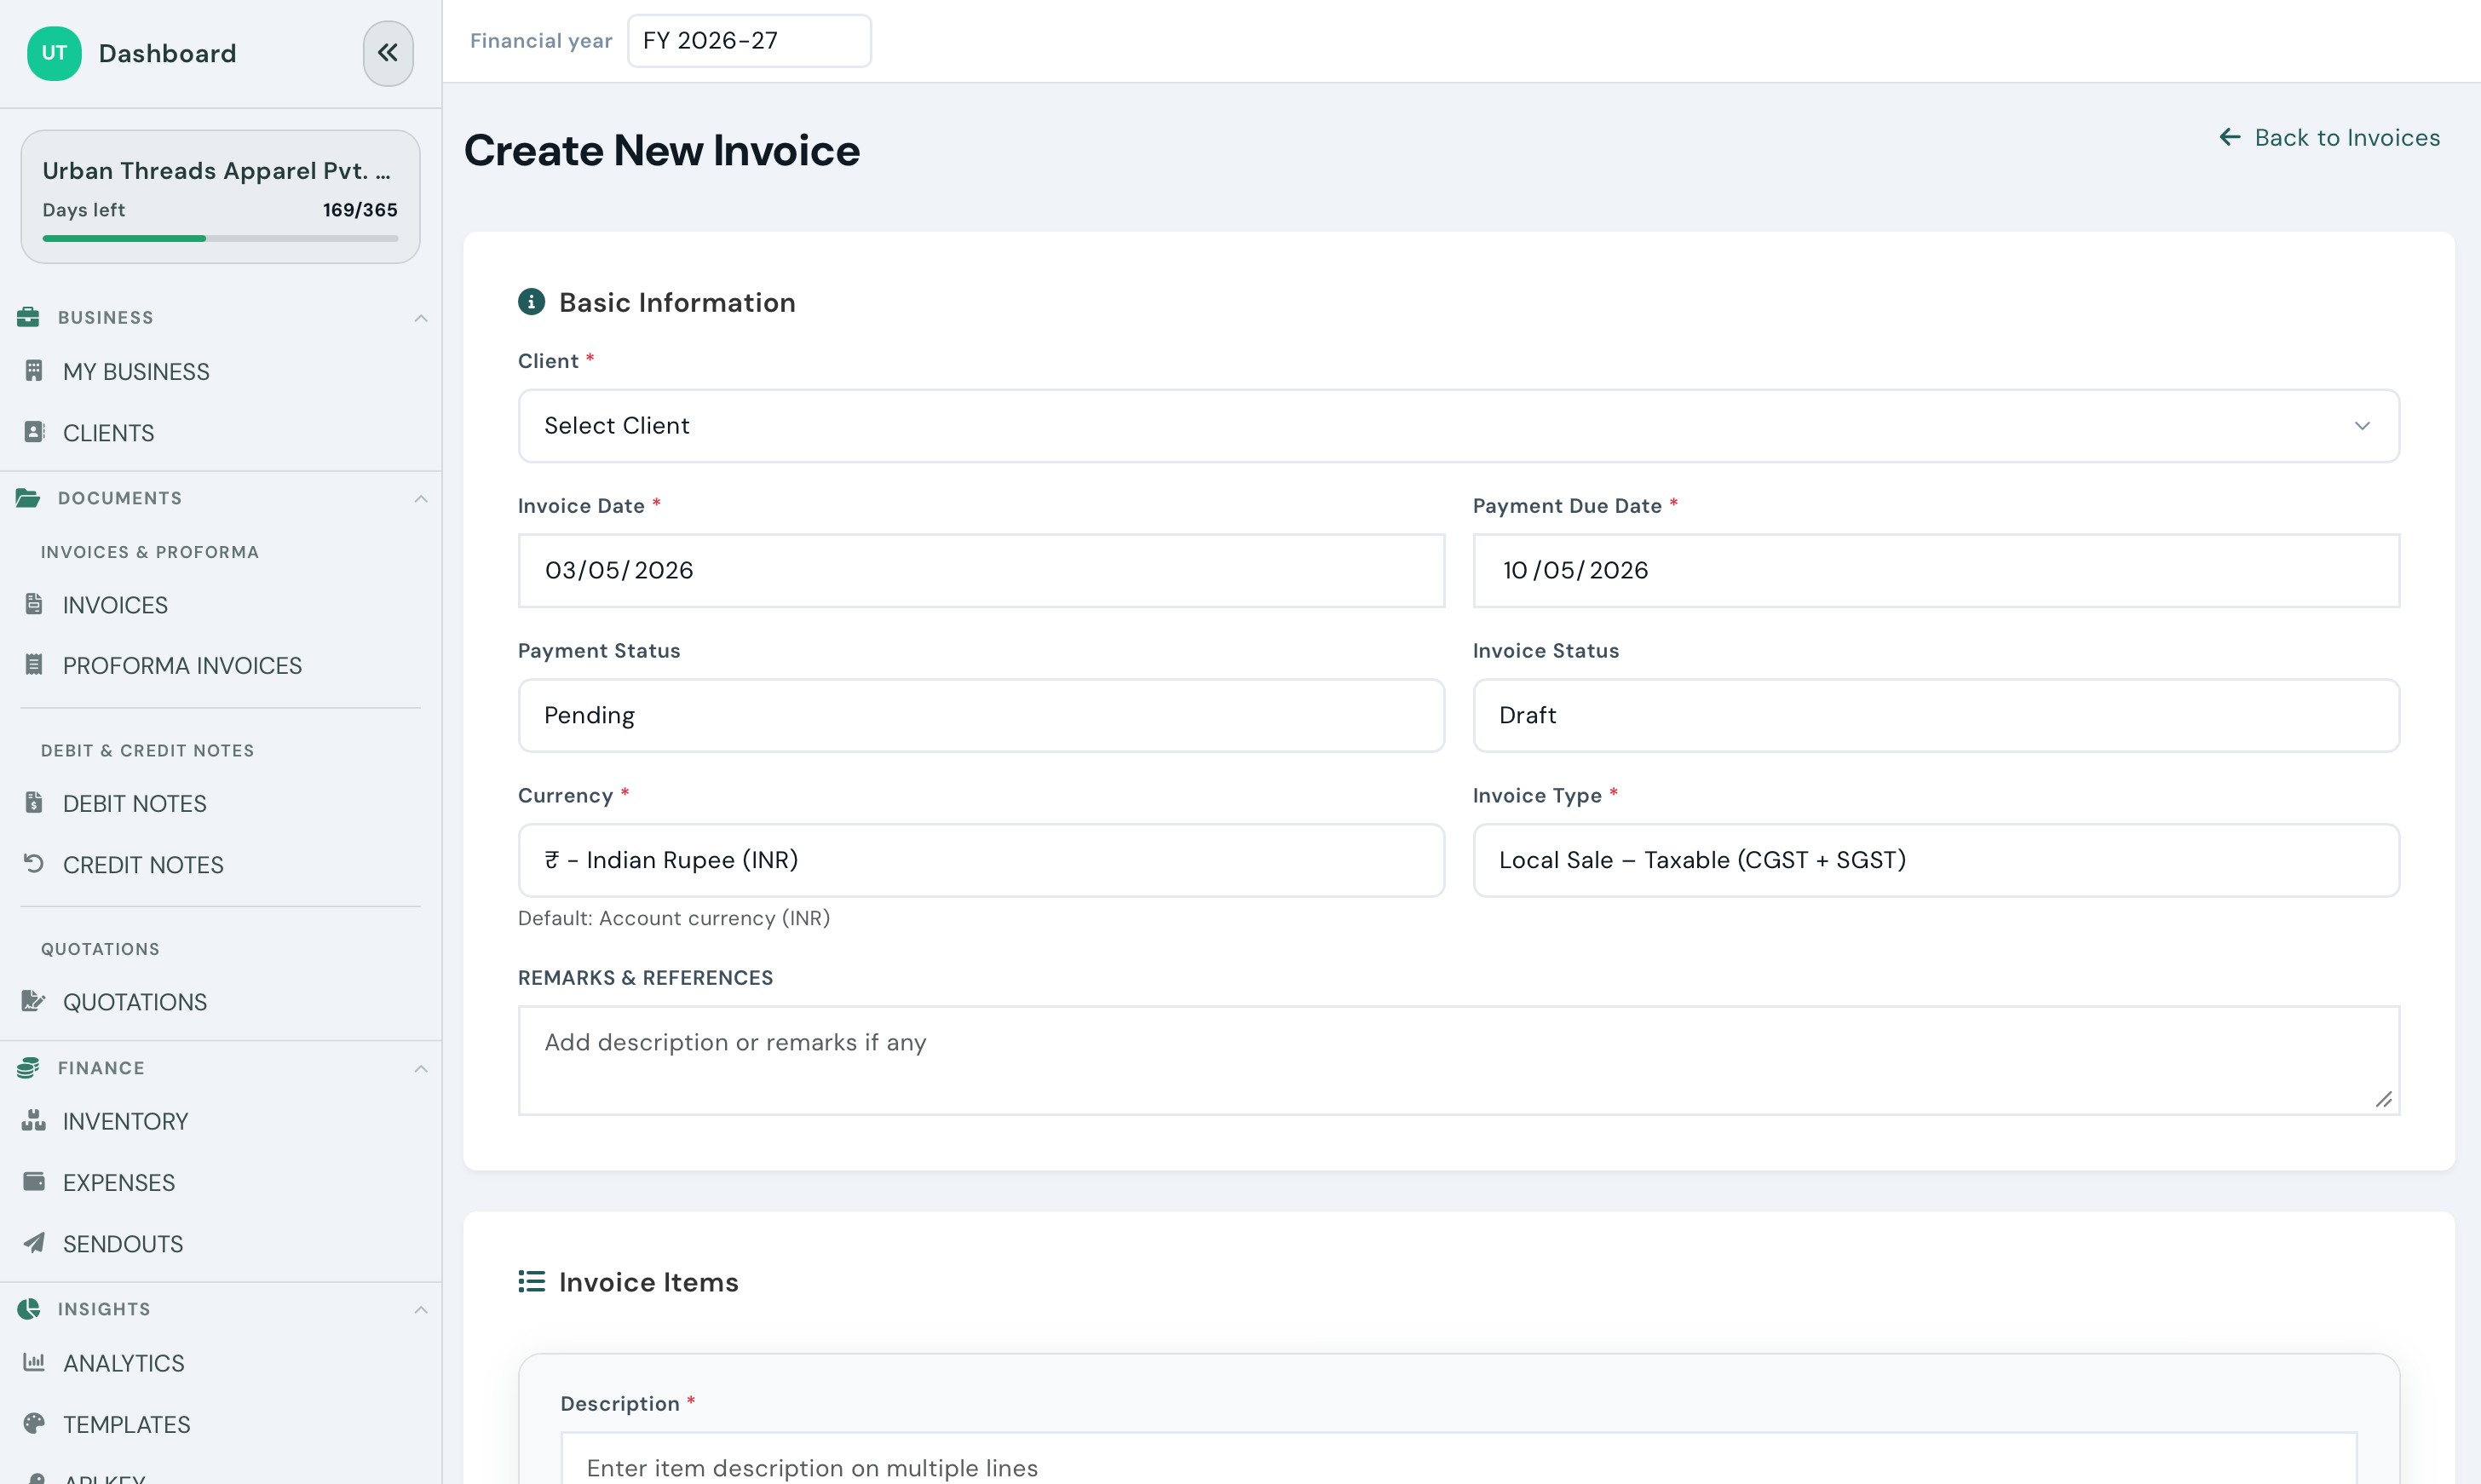The width and height of the screenshot is (2481, 1484).
Task: Click the Days left progress bar
Action: pyautogui.click(x=220, y=238)
